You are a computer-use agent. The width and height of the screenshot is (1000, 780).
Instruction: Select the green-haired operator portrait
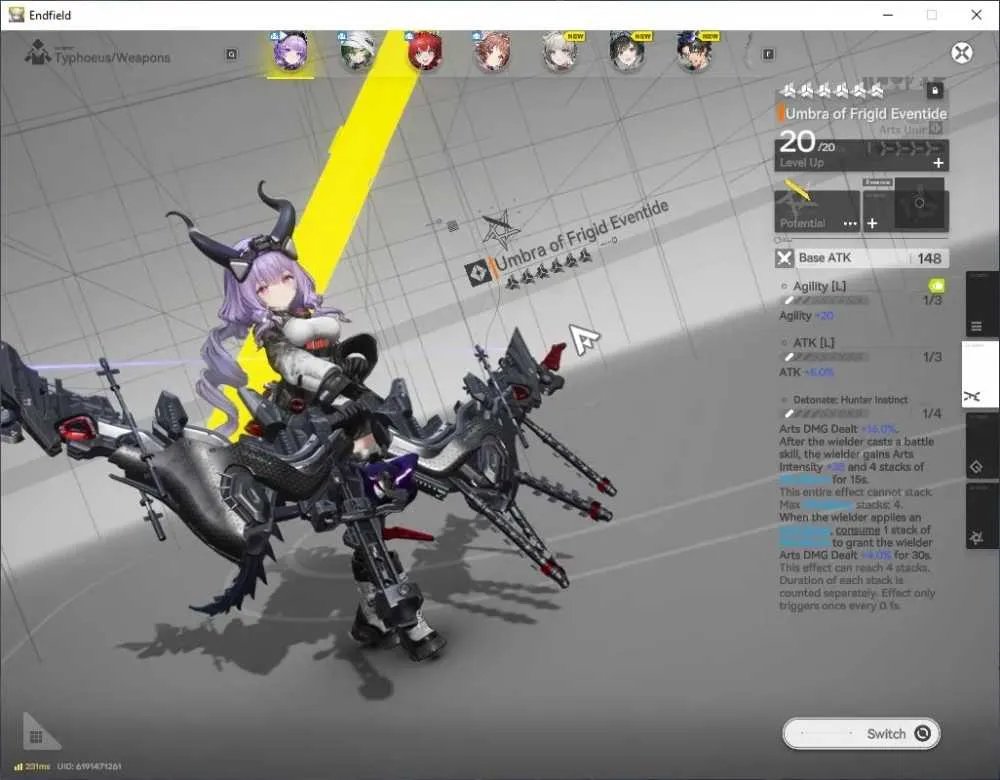pos(357,51)
